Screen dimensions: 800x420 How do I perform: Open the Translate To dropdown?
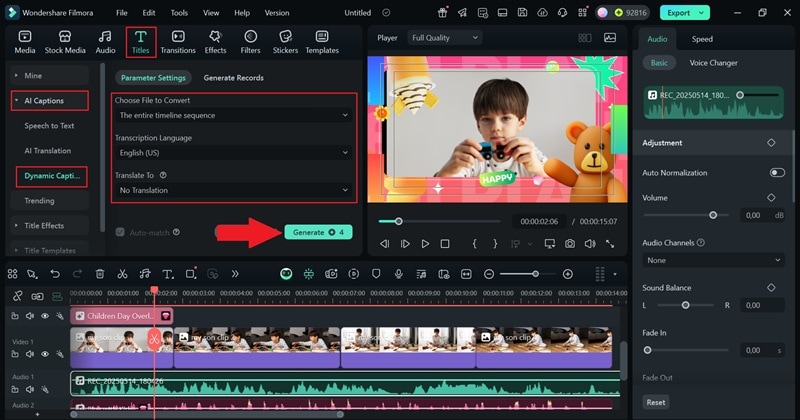[x=233, y=190]
